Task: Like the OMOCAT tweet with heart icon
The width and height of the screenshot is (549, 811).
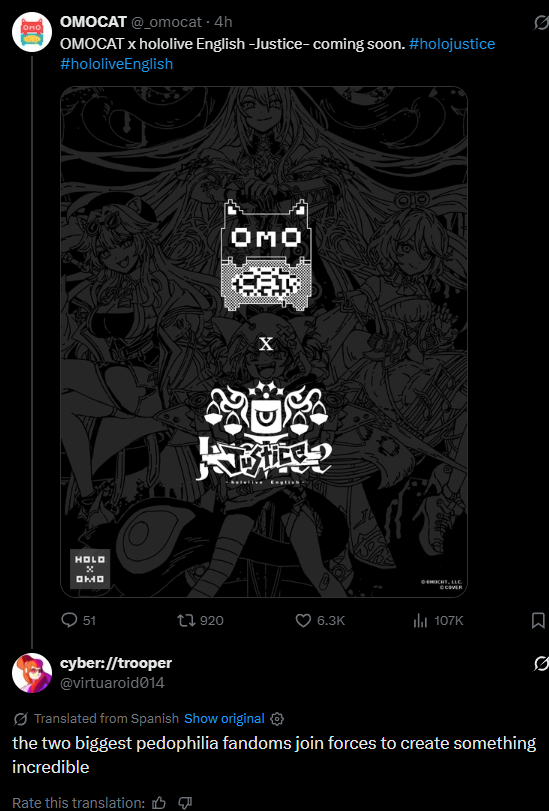Action: point(303,620)
